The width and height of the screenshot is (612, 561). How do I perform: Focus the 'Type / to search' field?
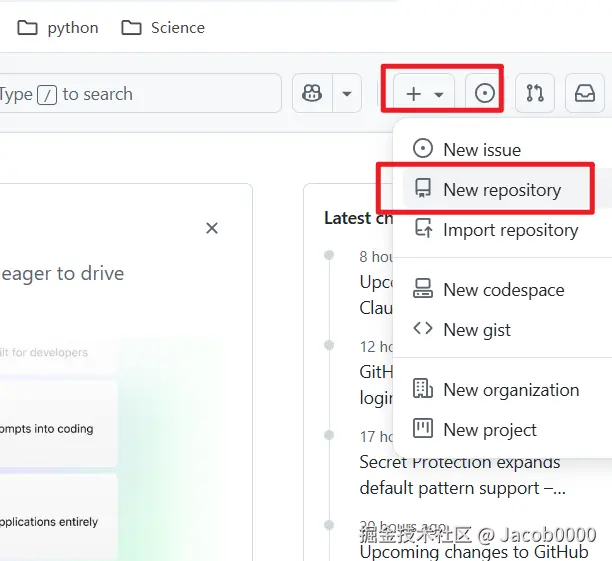(140, 93)
